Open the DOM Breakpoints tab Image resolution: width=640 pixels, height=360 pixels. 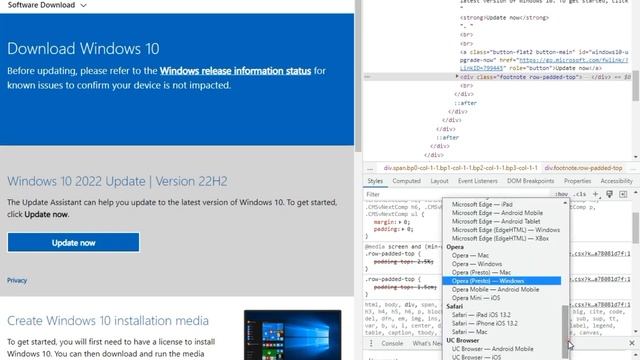[x=530, y=181]
